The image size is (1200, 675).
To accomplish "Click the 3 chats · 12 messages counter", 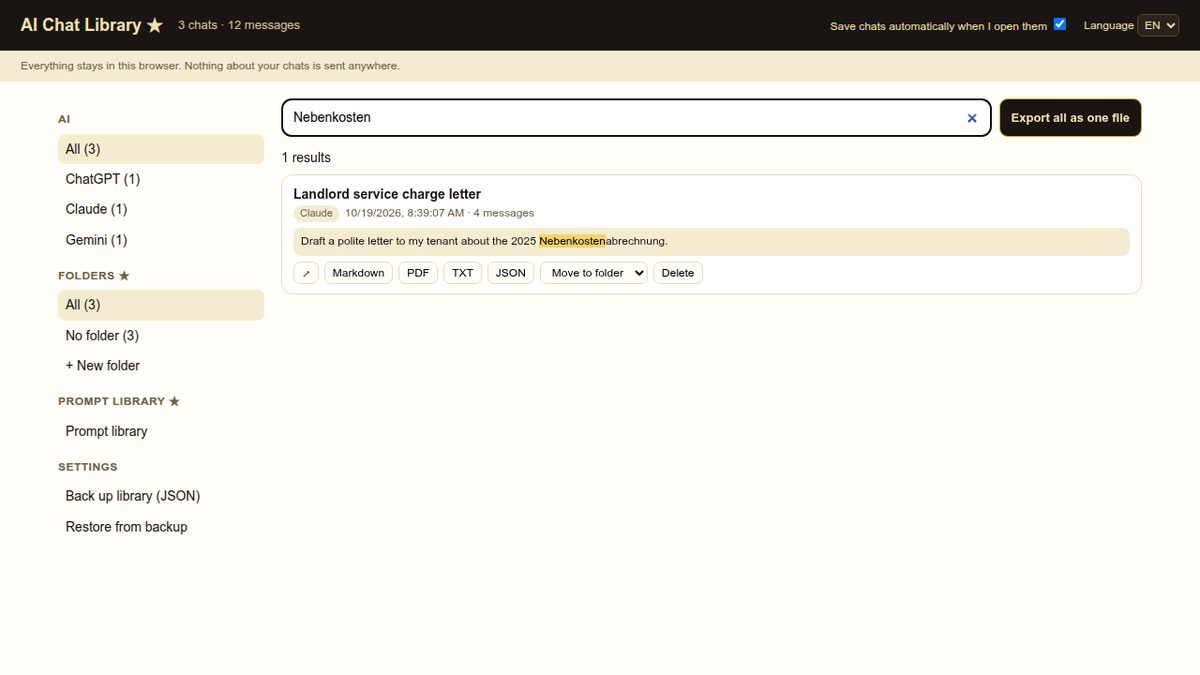I will pyautogui.click(x=239, y=25).
